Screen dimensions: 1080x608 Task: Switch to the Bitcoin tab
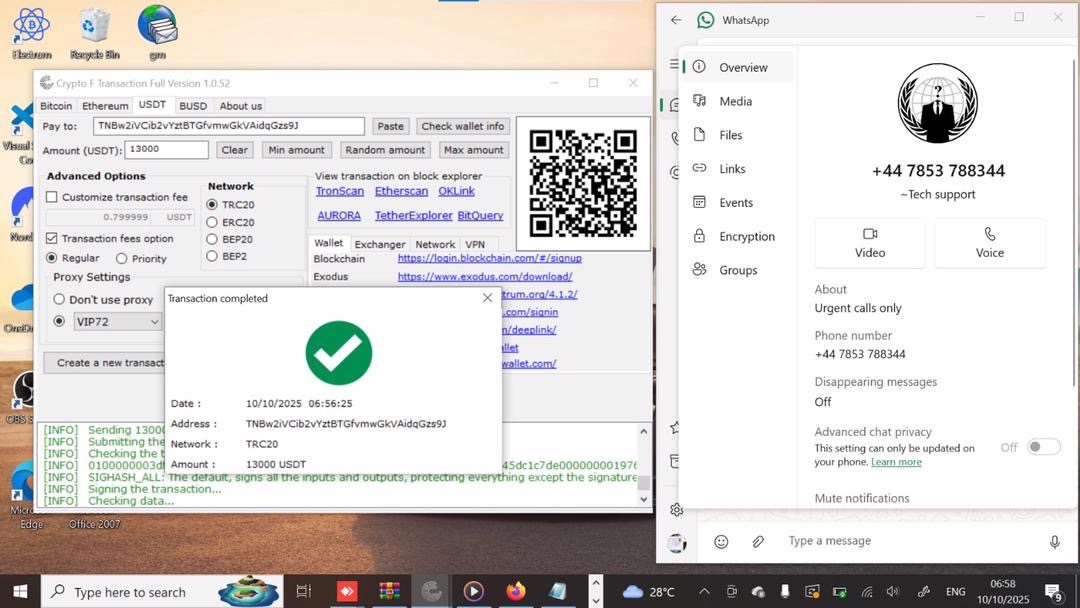tap(56, 106)
